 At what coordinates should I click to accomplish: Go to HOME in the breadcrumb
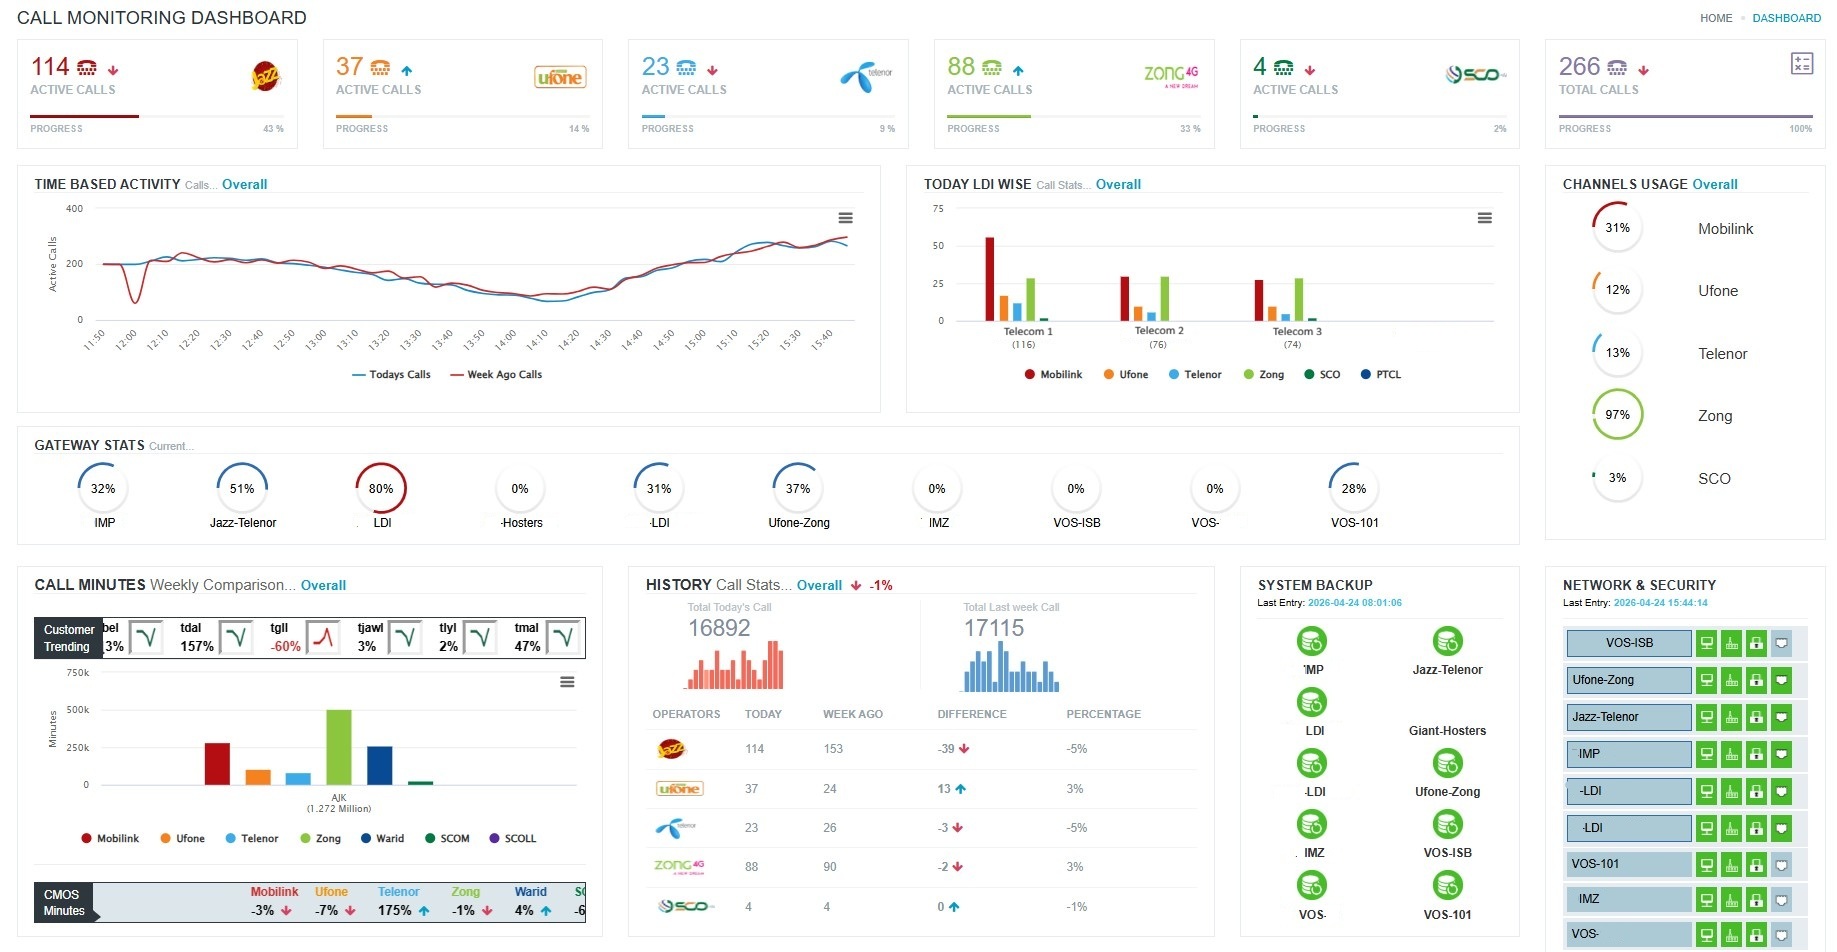tap(1716, 18)
